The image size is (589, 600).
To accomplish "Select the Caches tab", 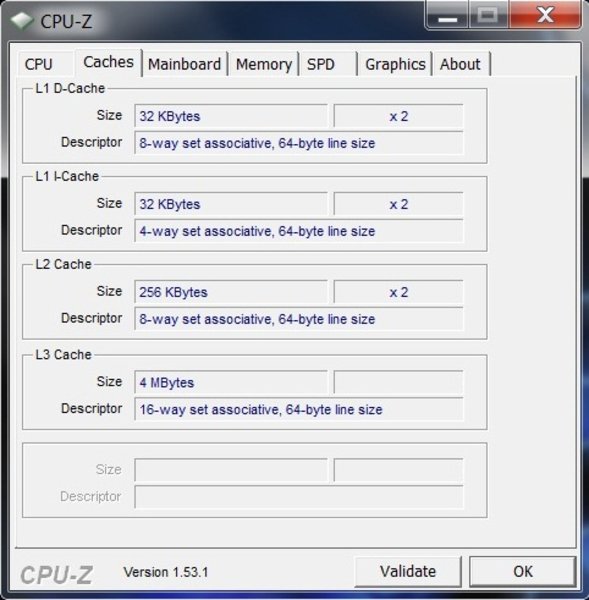I will coord(109,62).
